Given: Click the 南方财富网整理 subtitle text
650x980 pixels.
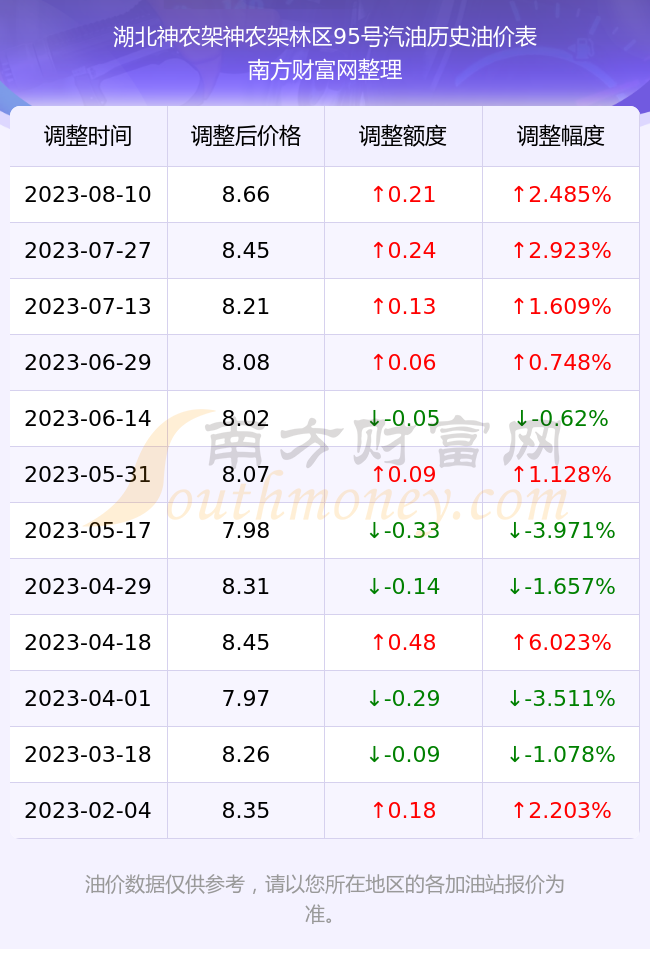Looking at the screenshot, I should click(325, 70).
